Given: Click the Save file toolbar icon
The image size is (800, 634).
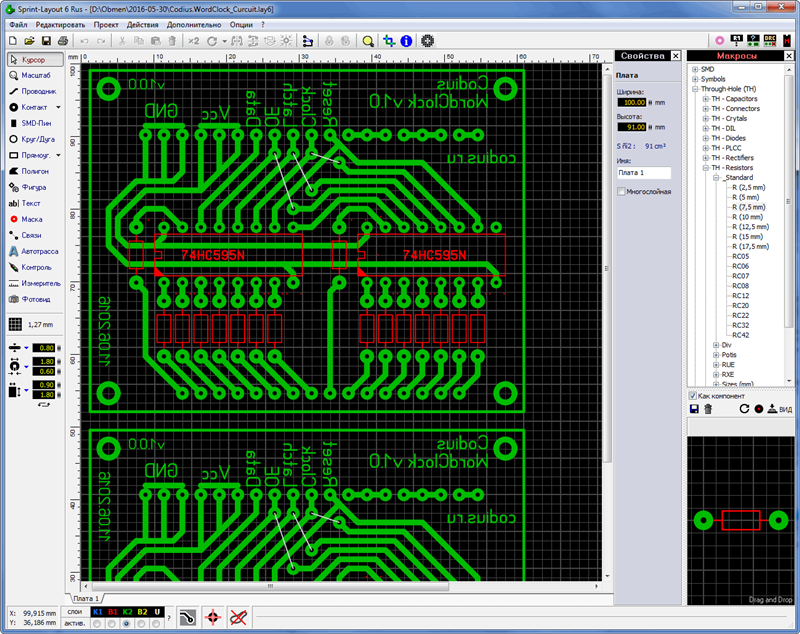Looking at the screenshot, I should [x=46, y=41].
